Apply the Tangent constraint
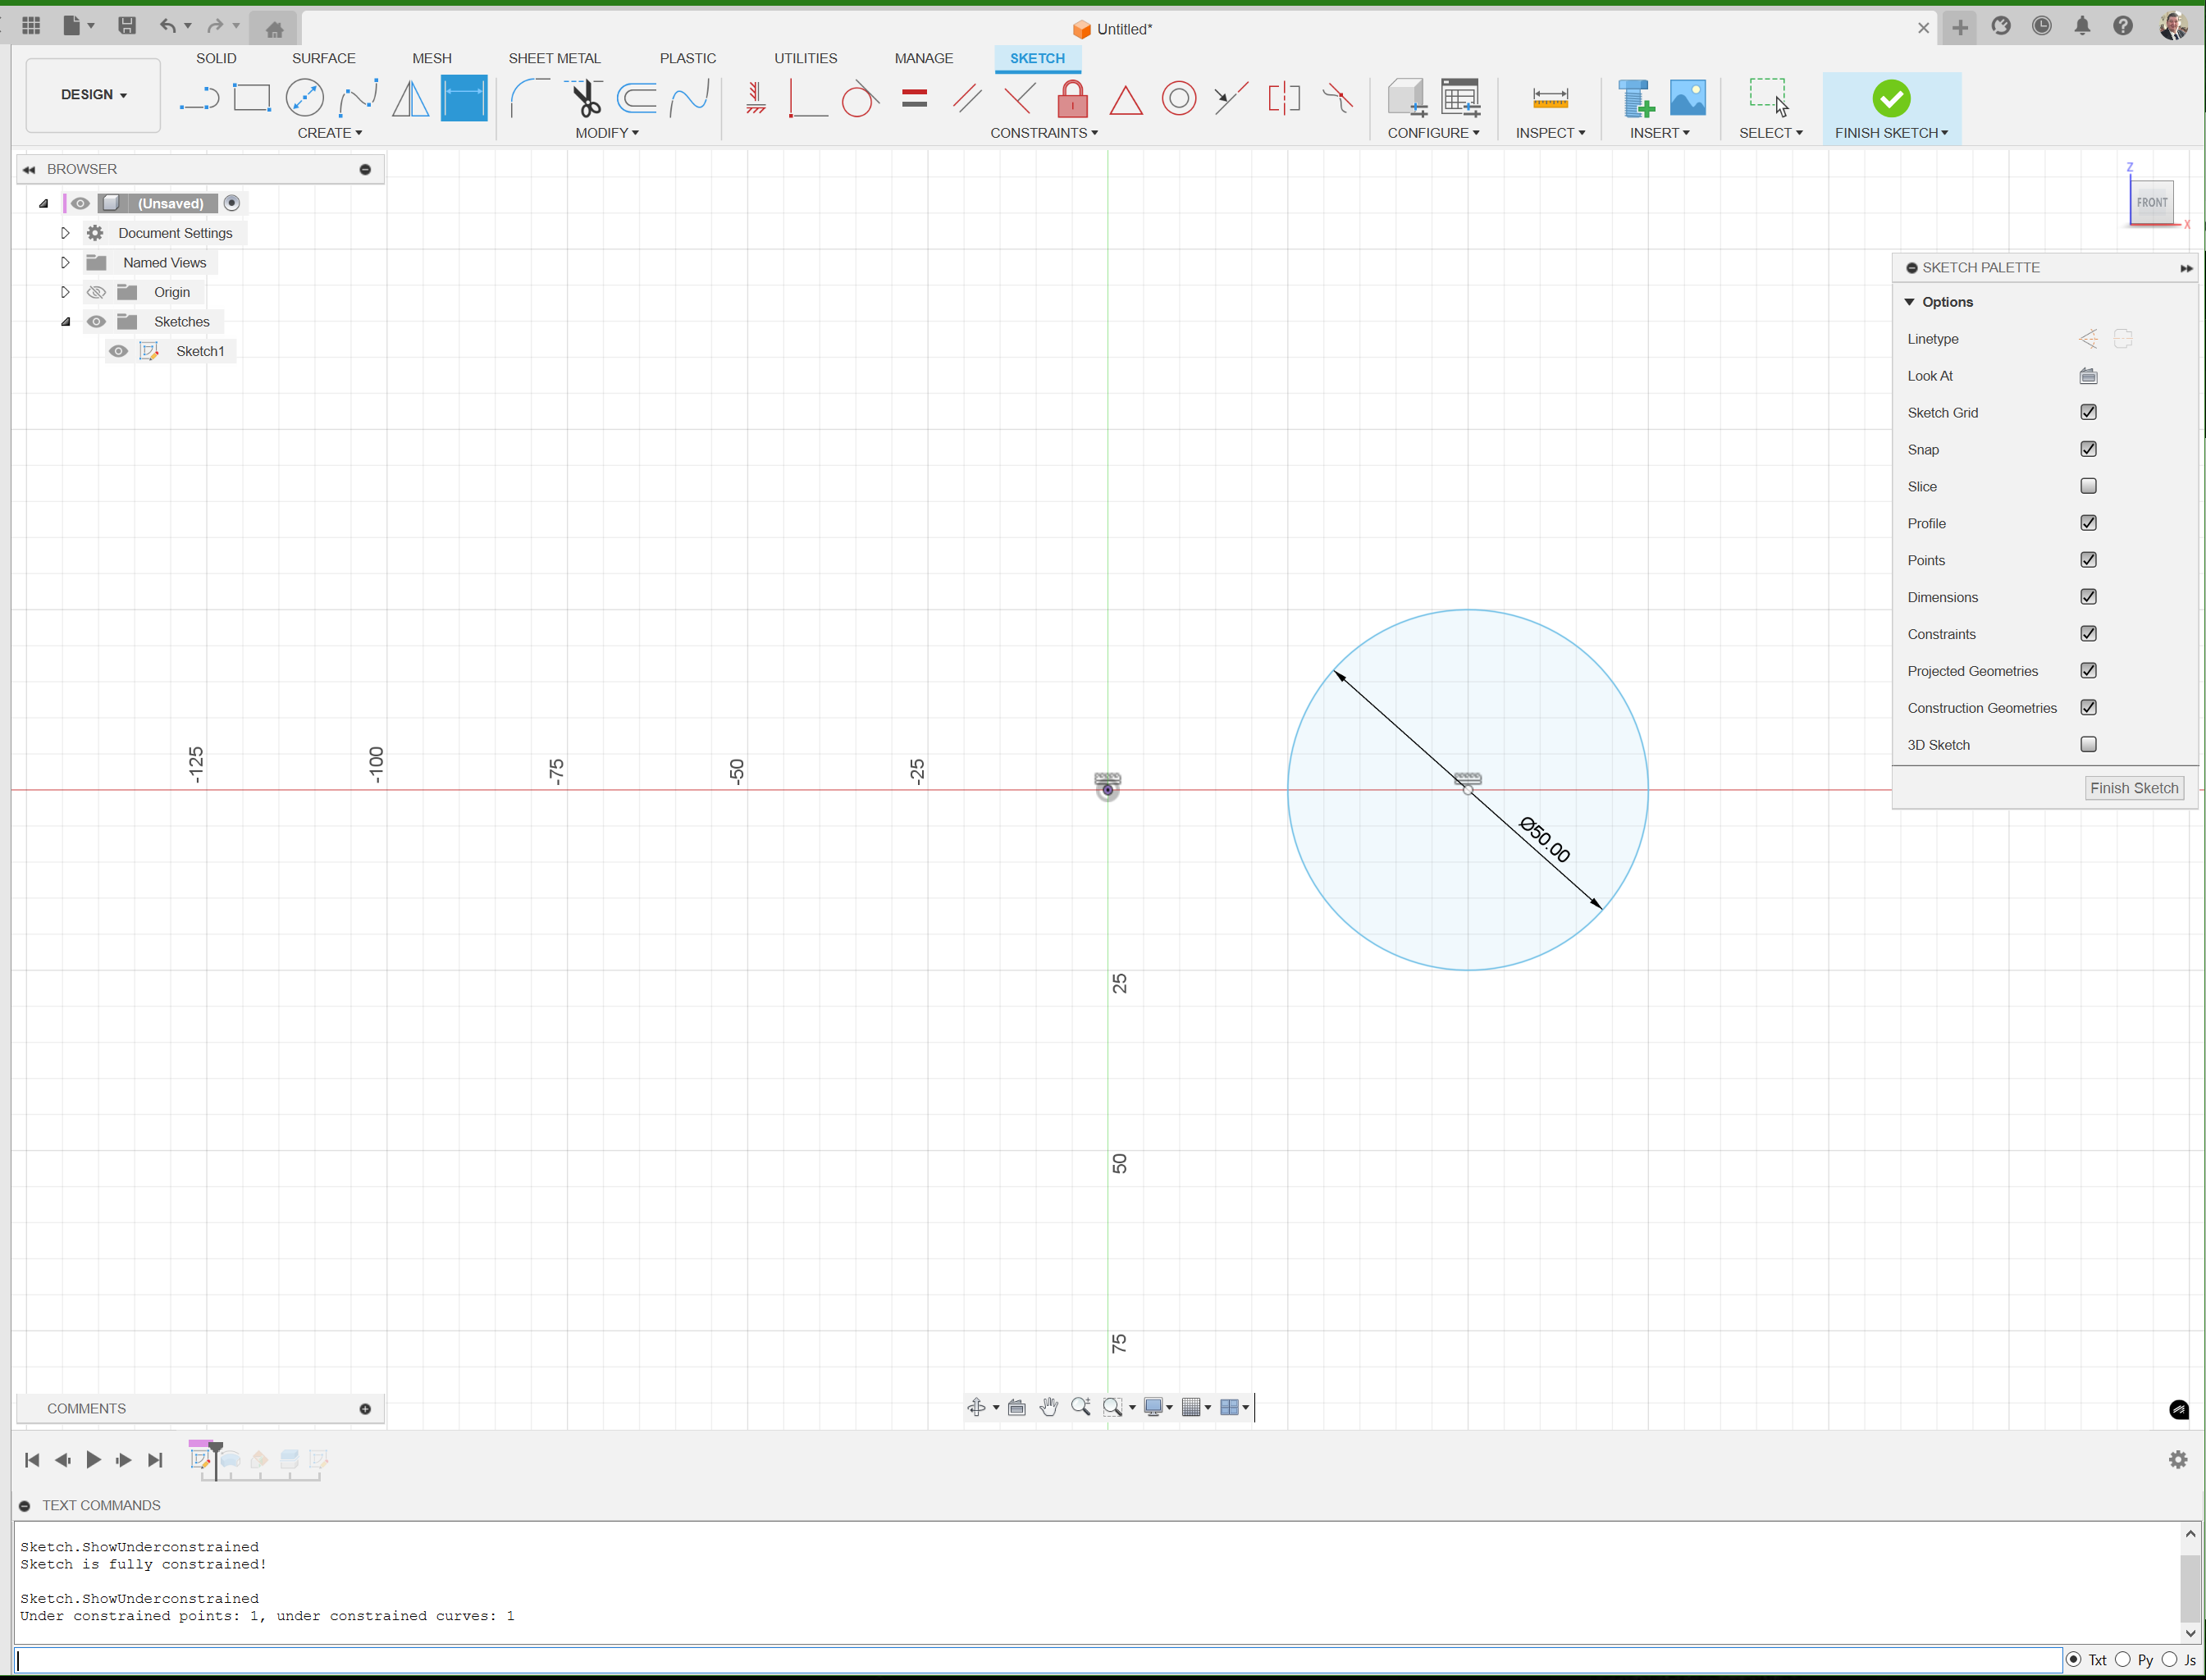The width and height of the screenshot is (2206, 1680). (860, 98)
